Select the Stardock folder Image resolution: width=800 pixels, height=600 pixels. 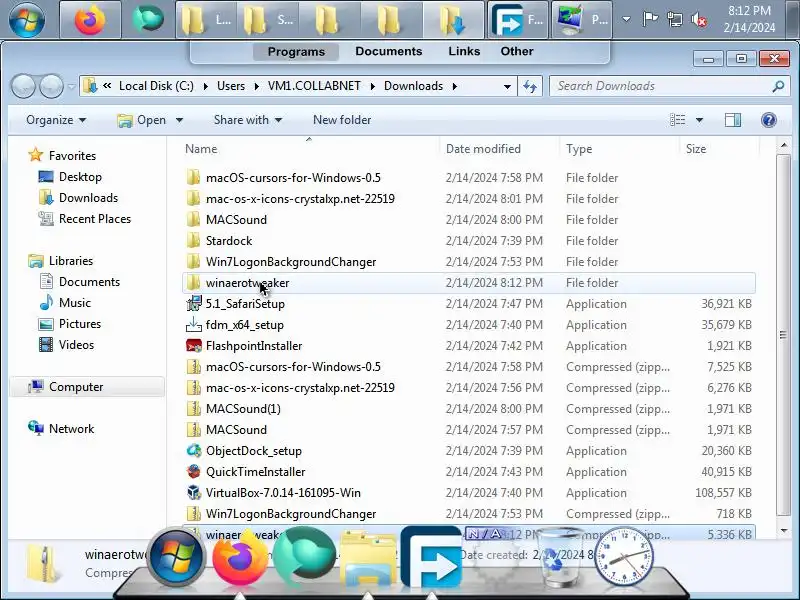[x=468, y=241]
